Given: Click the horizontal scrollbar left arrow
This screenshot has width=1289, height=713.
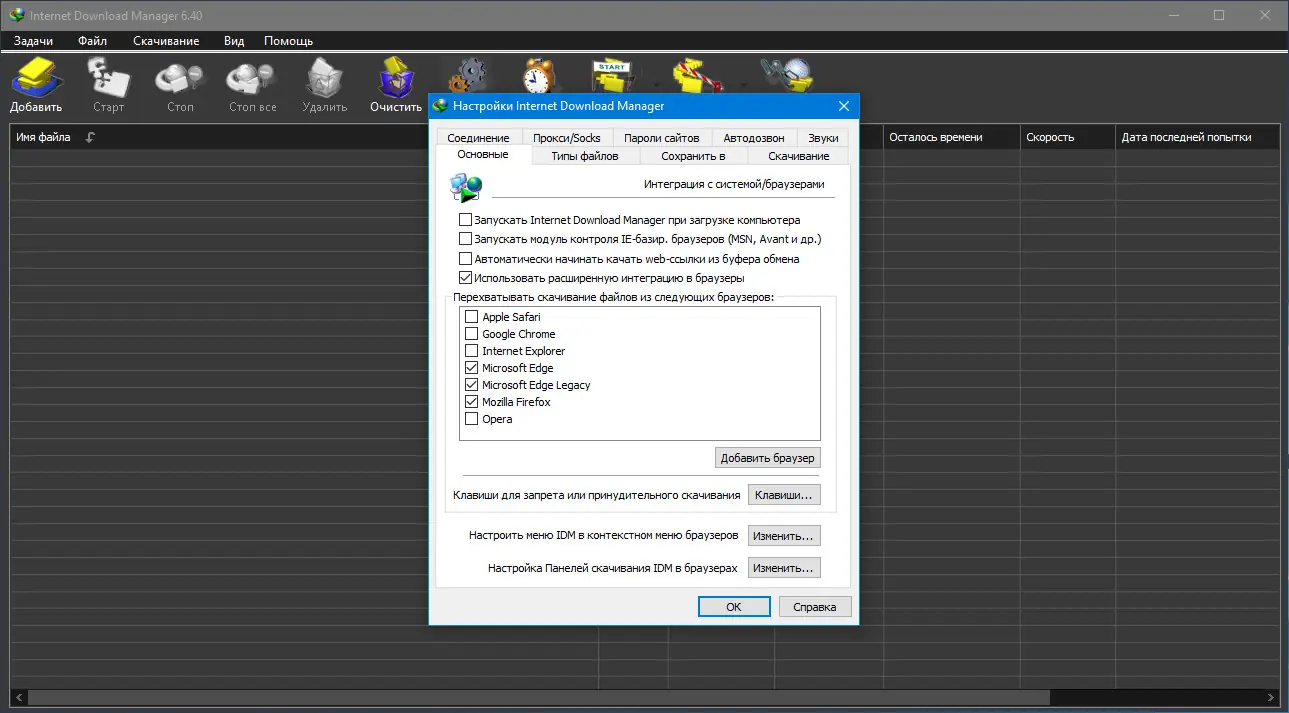Looking at the screenshot, I should click(x=18, y=697).
